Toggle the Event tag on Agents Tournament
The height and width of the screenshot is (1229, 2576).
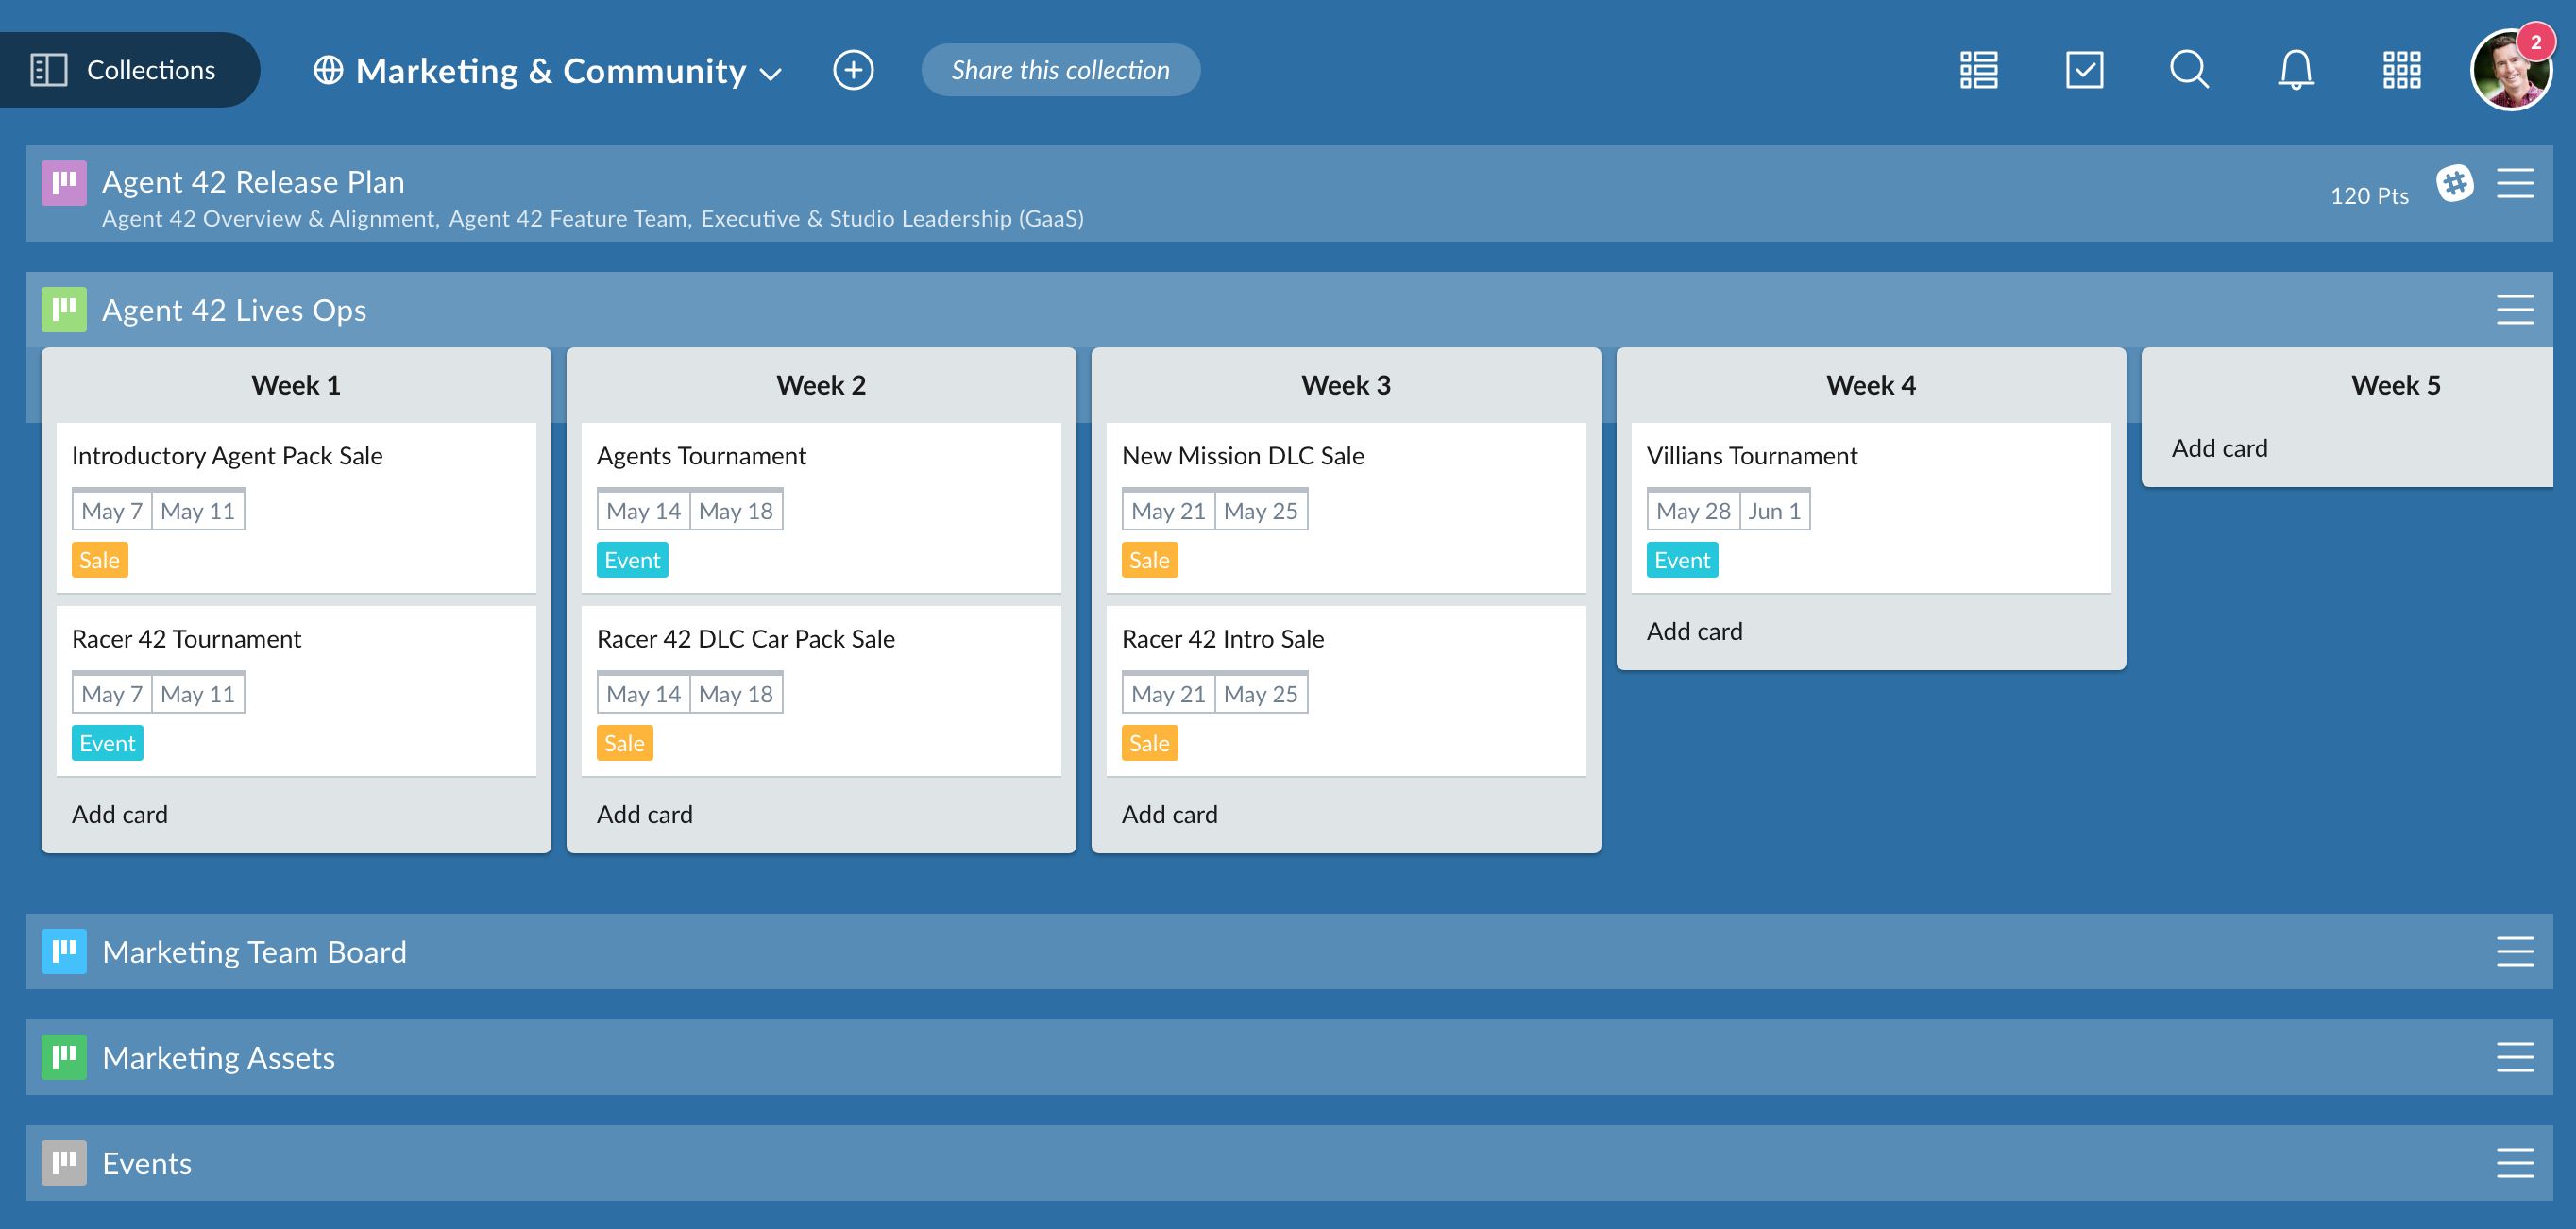point(631,560)
